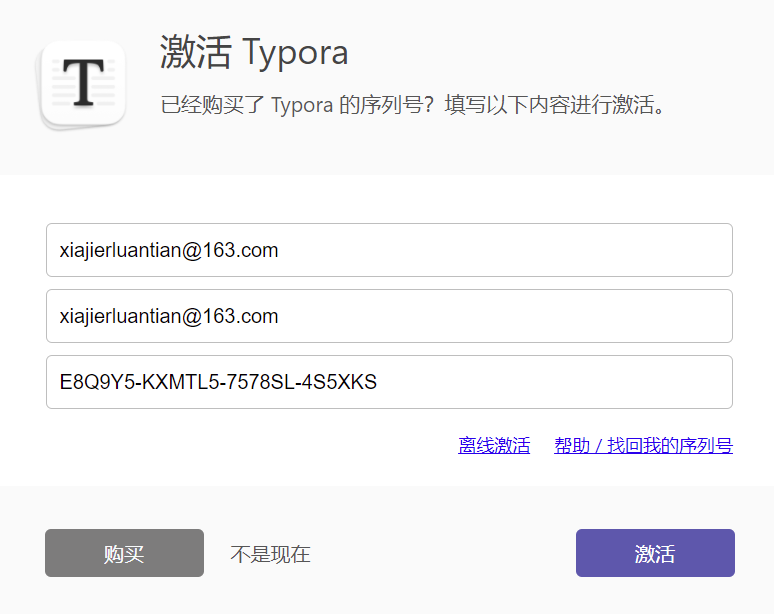Click the 已经购买了 Typora 的序列号 description text

tap(414, 105)
